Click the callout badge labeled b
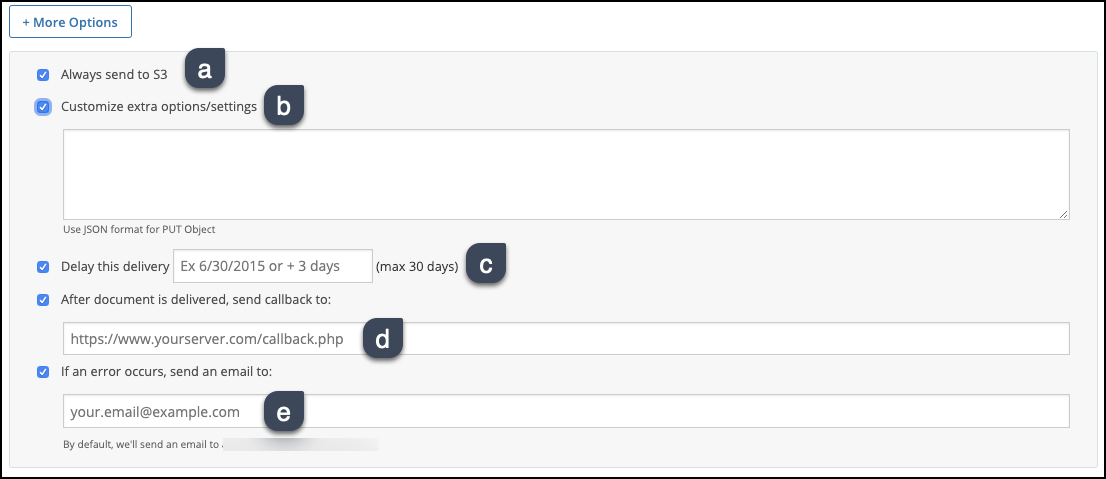Viewport: 1106px width, 479px height. click(283, 107)
